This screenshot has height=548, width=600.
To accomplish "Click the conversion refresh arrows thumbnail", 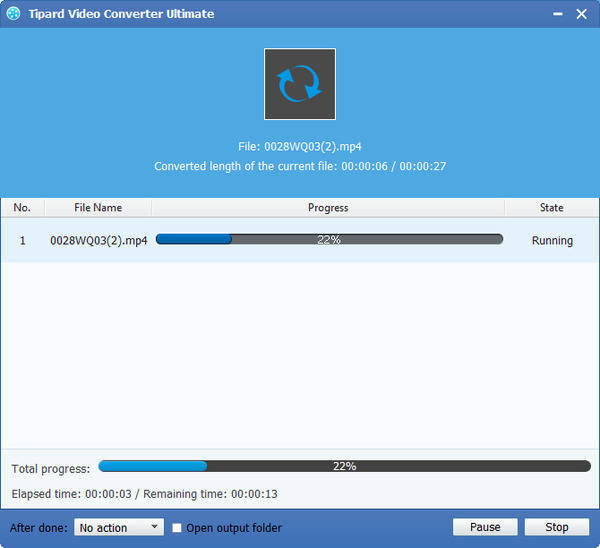I will pyautogui.click(x=300, y=84).
